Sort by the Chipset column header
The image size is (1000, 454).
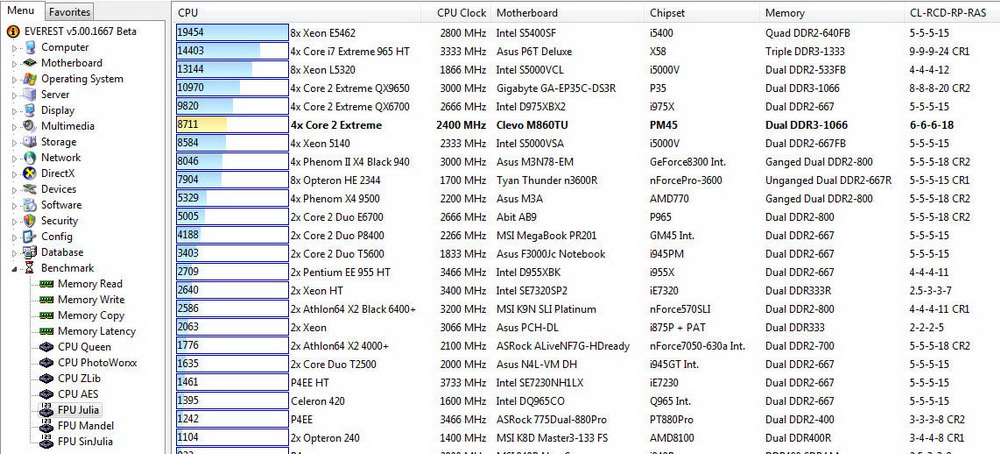pos(703,13)
